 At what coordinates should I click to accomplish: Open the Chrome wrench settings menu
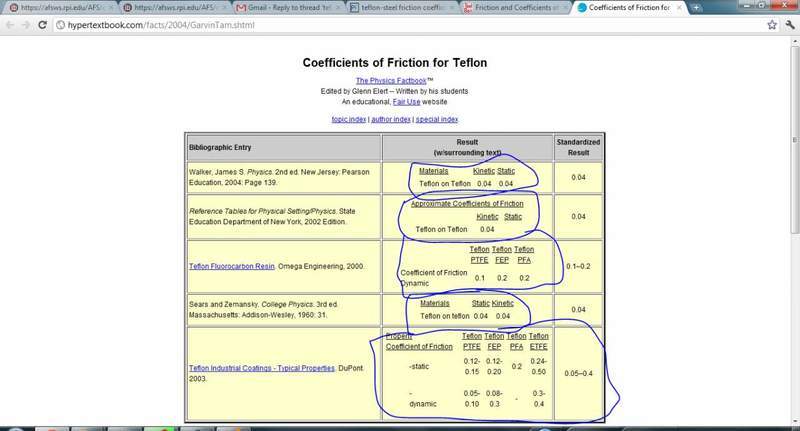point(790,25)
